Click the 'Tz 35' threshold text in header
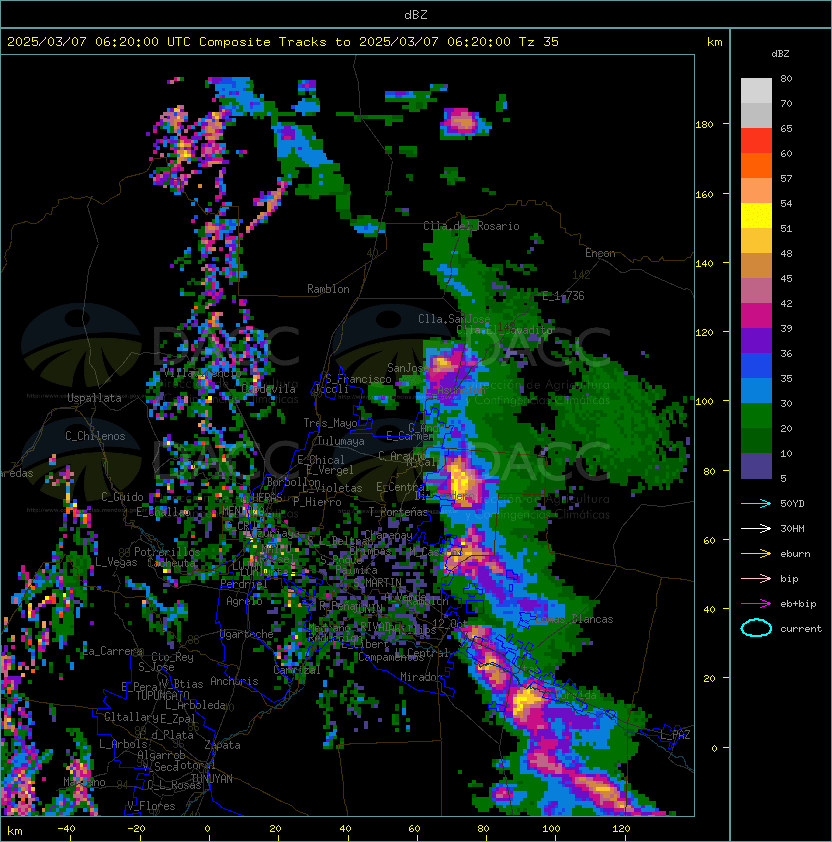832x842 pixels. tap(539, 42)
